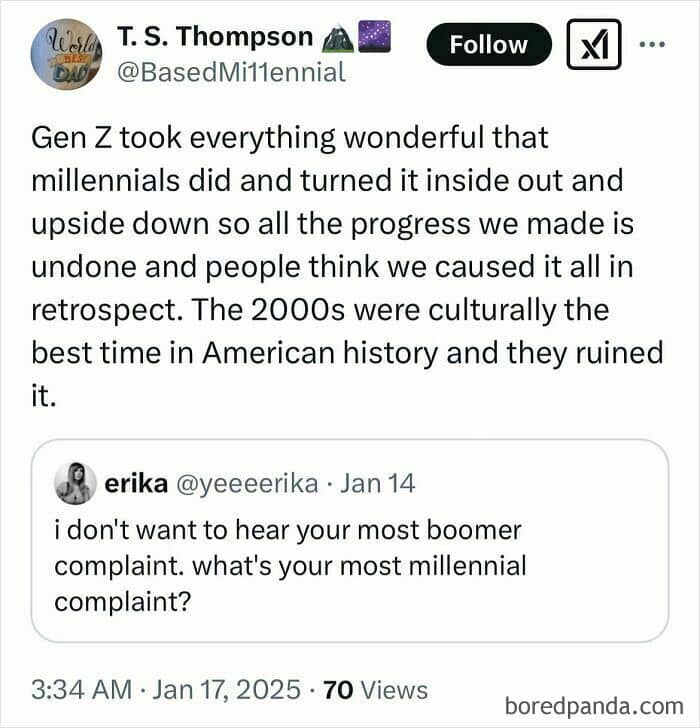Click the mountain emoji beside the name
The width and height of the screenshot is (700, 728).
tap(338, 37)
